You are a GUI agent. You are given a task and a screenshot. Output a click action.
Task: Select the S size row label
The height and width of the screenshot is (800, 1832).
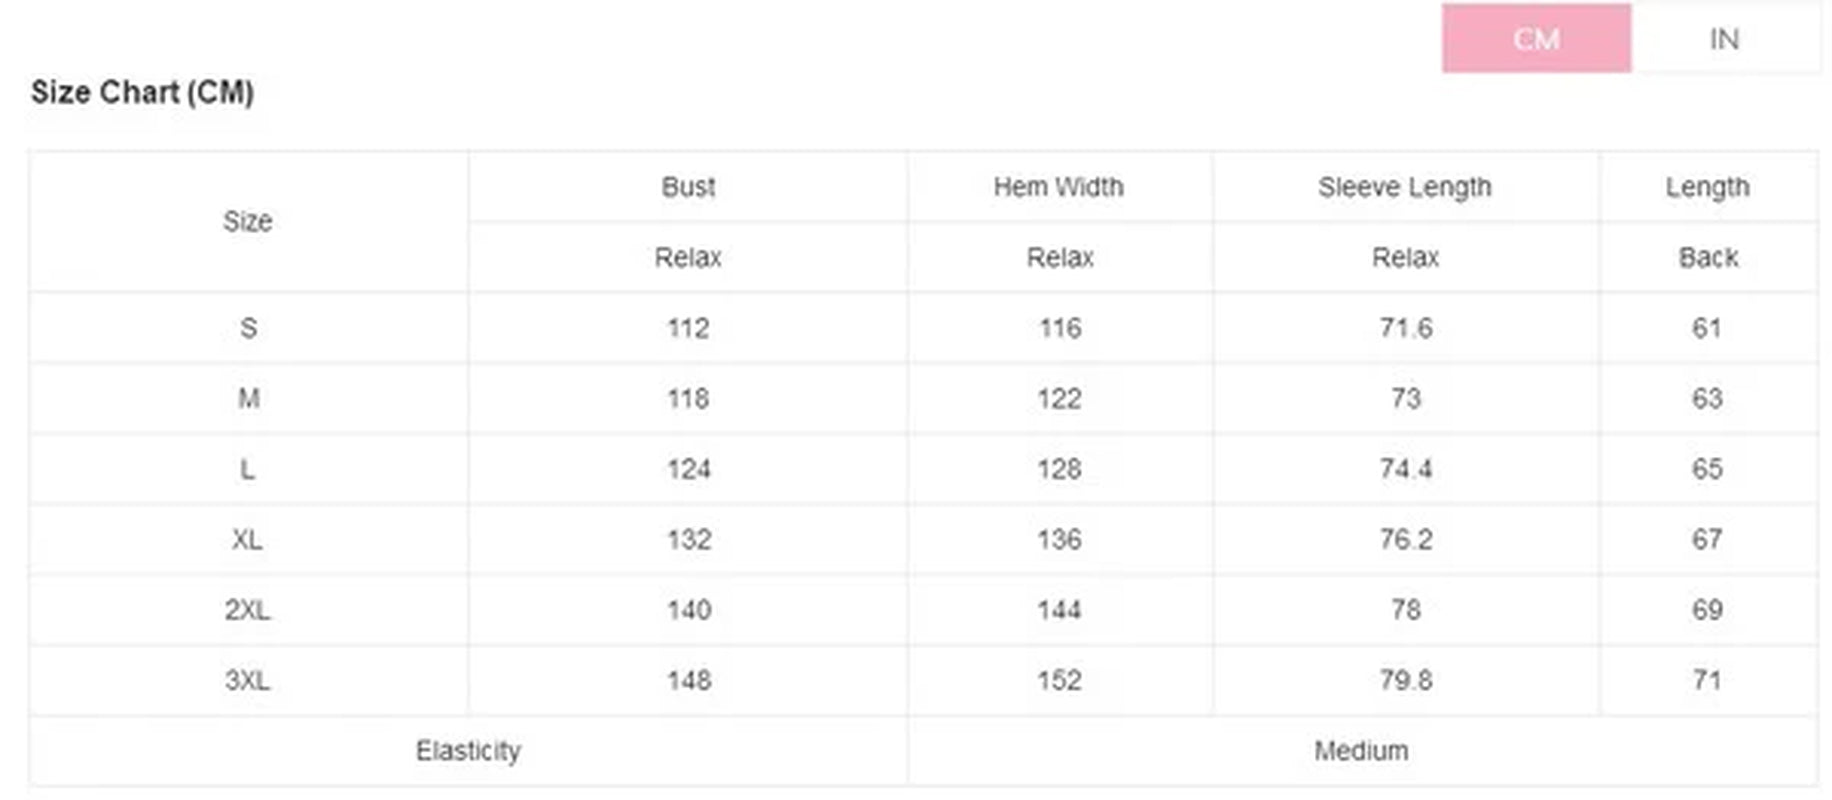tap(248, 328)
